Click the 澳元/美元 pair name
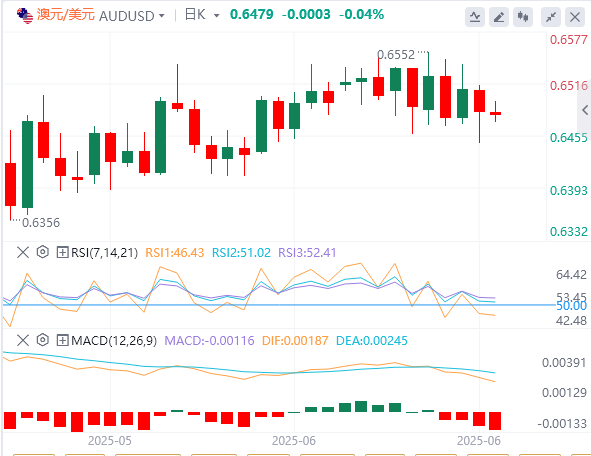 click(x=66, y=15)
